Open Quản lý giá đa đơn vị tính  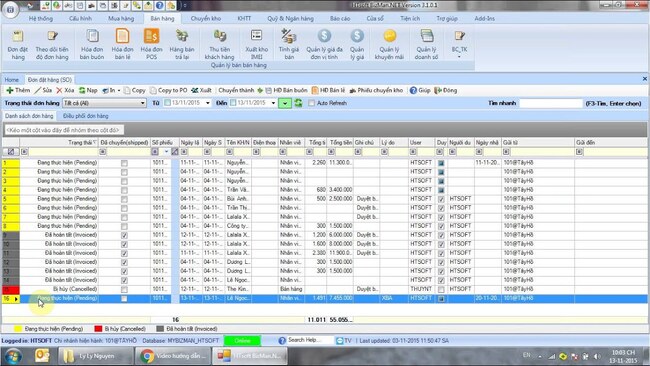coord(324,44)
